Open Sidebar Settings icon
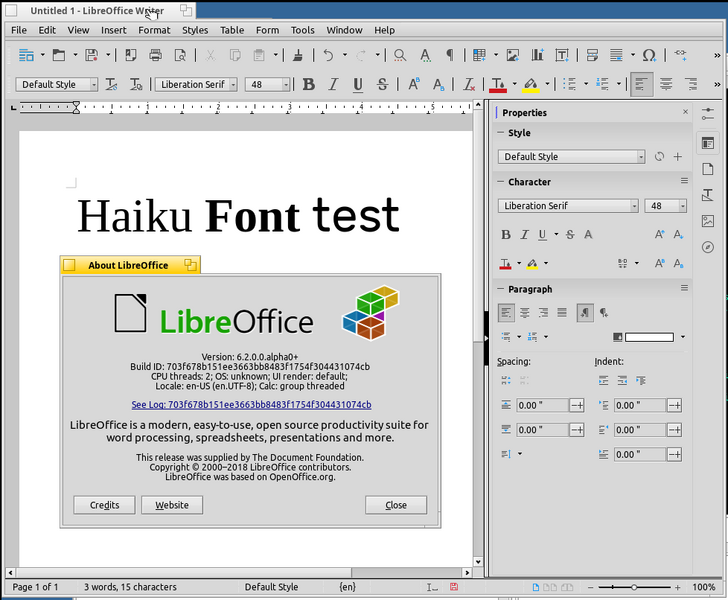This screenshot has width=728, height=600. click(x=708, y=114)
